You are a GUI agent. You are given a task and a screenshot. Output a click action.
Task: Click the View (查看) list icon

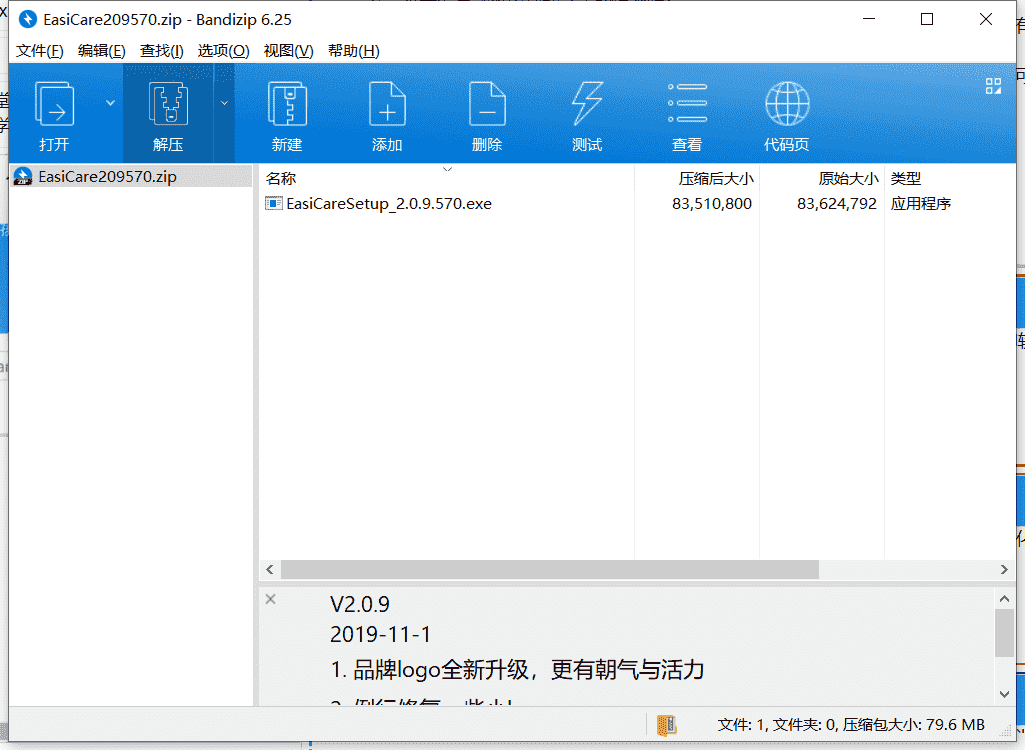click(x=687, y=103)
